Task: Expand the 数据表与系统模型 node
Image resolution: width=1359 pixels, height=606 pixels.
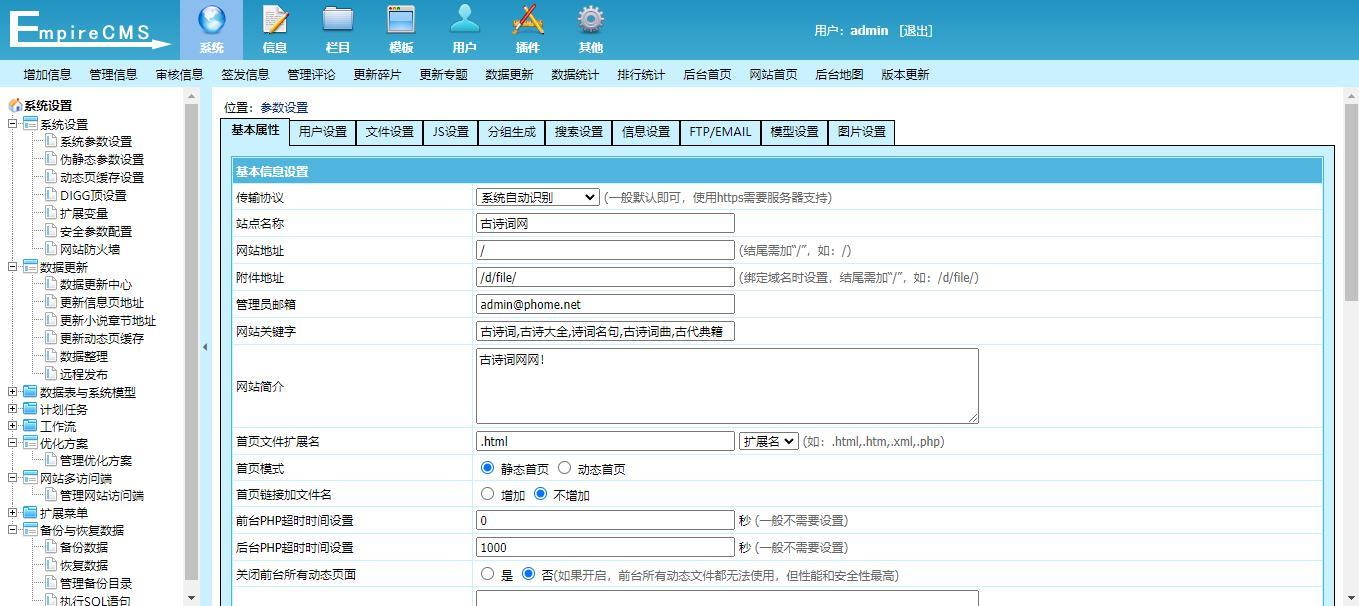Action: [13, 392]
